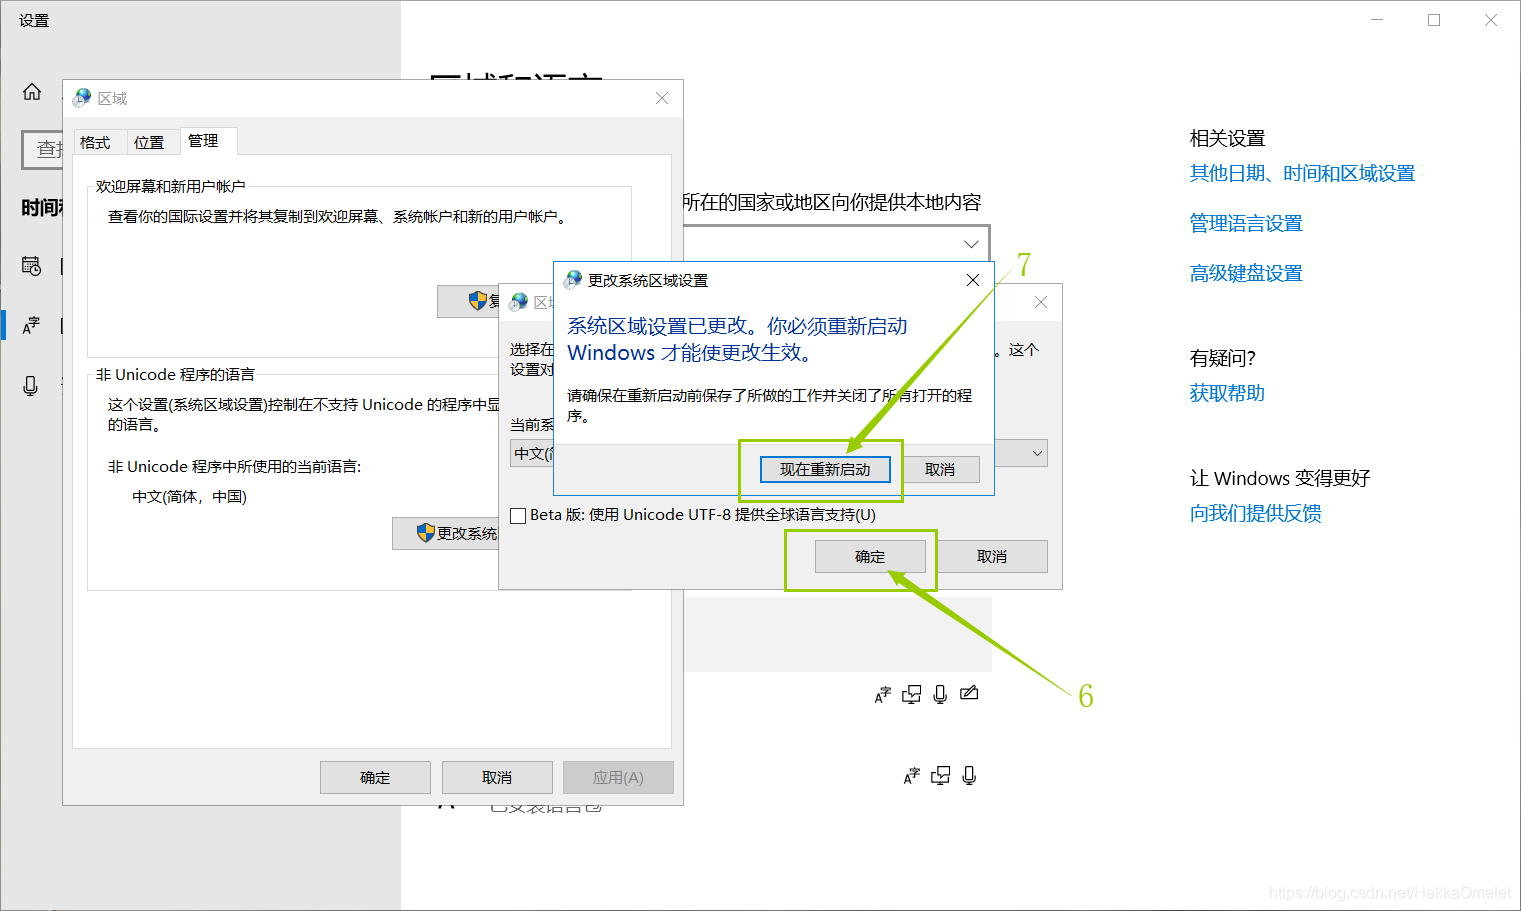Click the 应用(A) button
1521x911 pixels.
coord(618,777)
